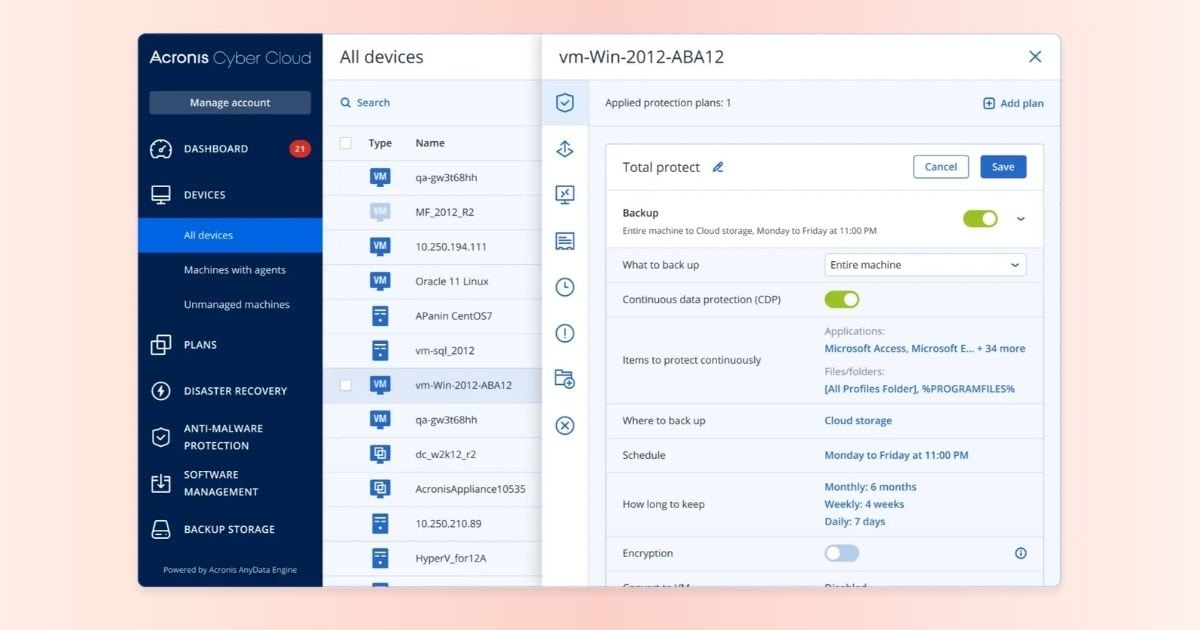Viewport: 1200px width, 630px height.
Task: Click the activities clock icon
Action: (x=565, y=287)
